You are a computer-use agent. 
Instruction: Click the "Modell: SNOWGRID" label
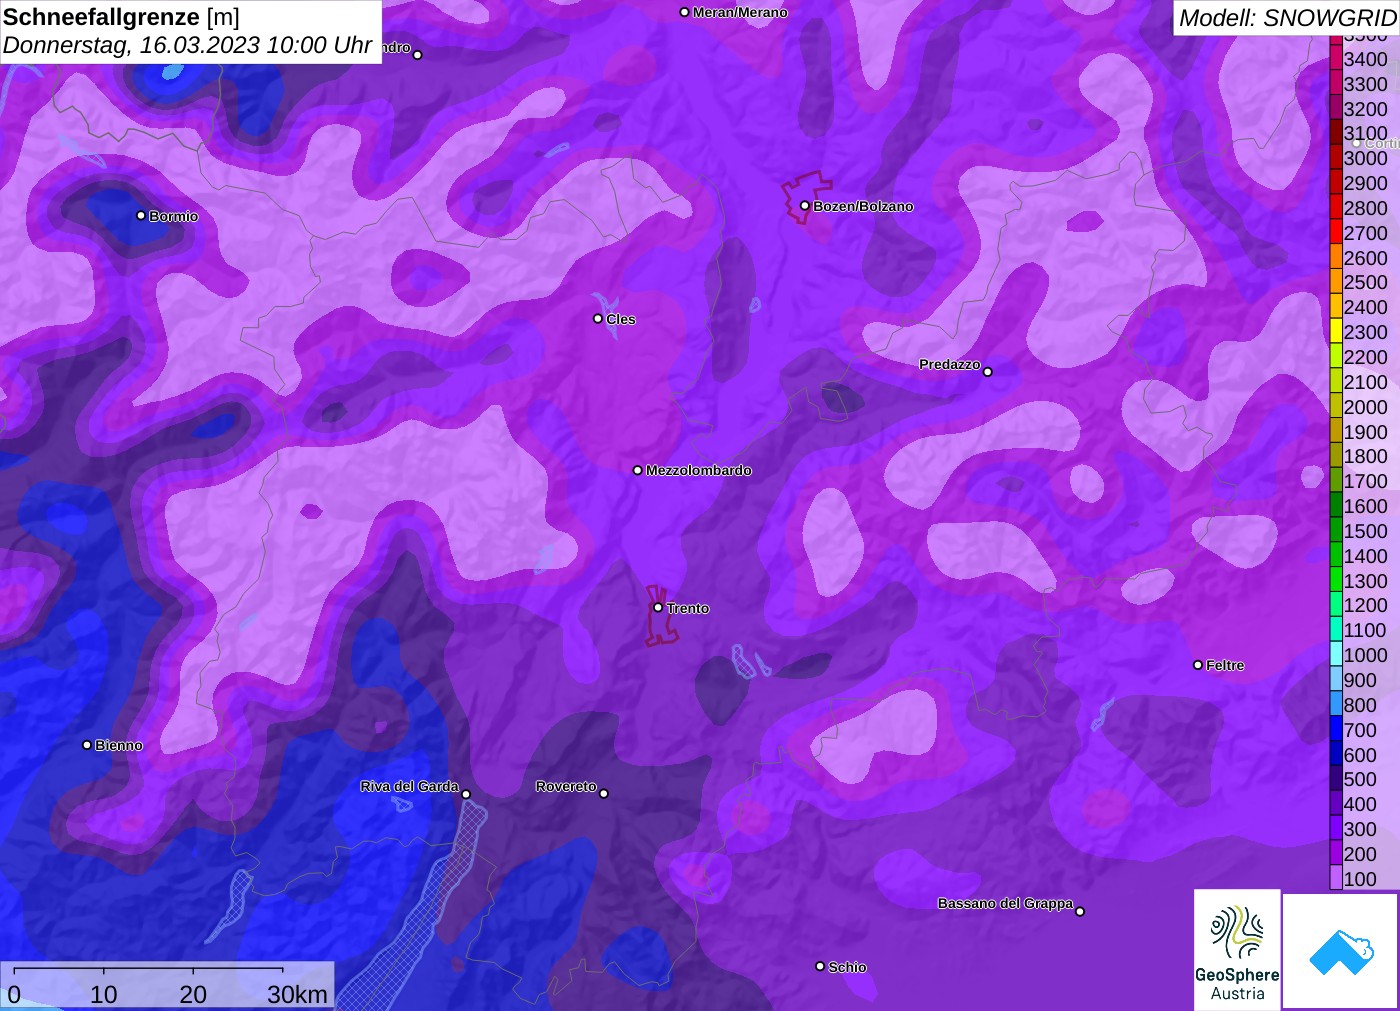pos(1287,18)
